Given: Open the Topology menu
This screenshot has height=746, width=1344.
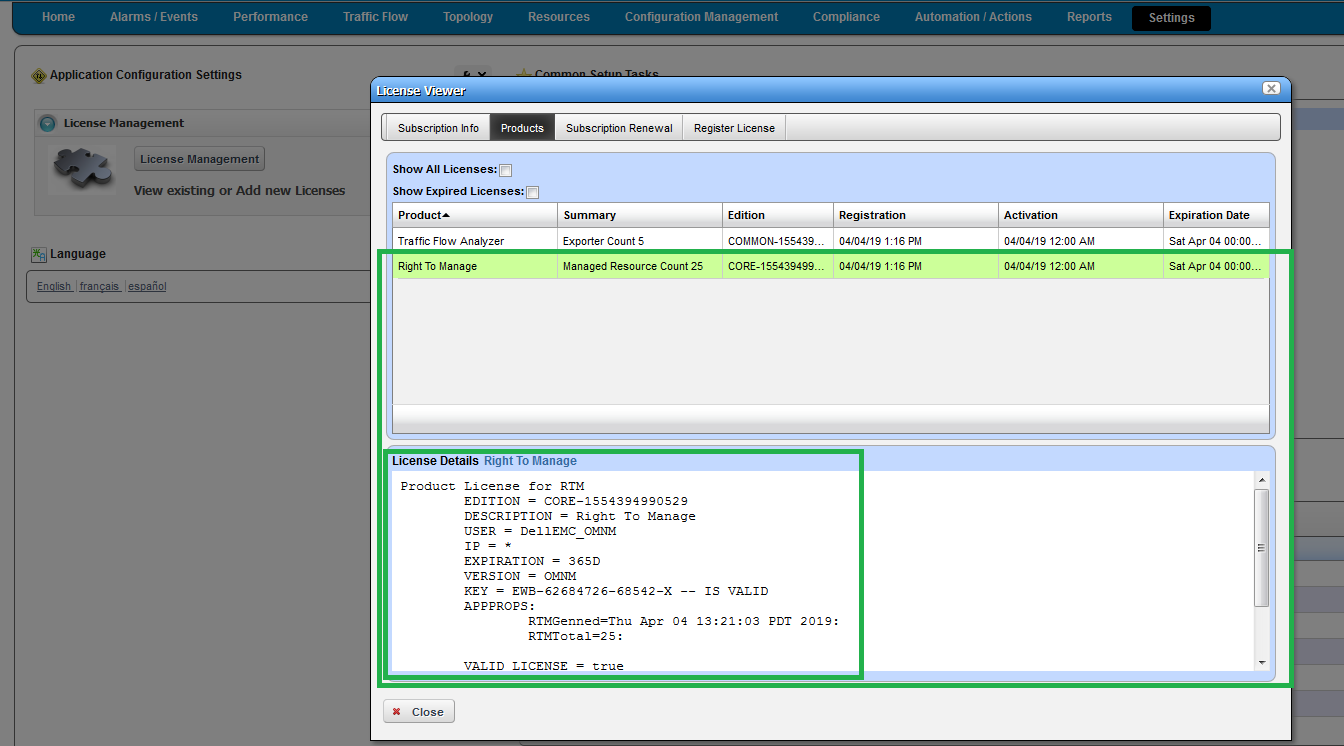Looking at the screenshot, I should (x=467, y=16).
